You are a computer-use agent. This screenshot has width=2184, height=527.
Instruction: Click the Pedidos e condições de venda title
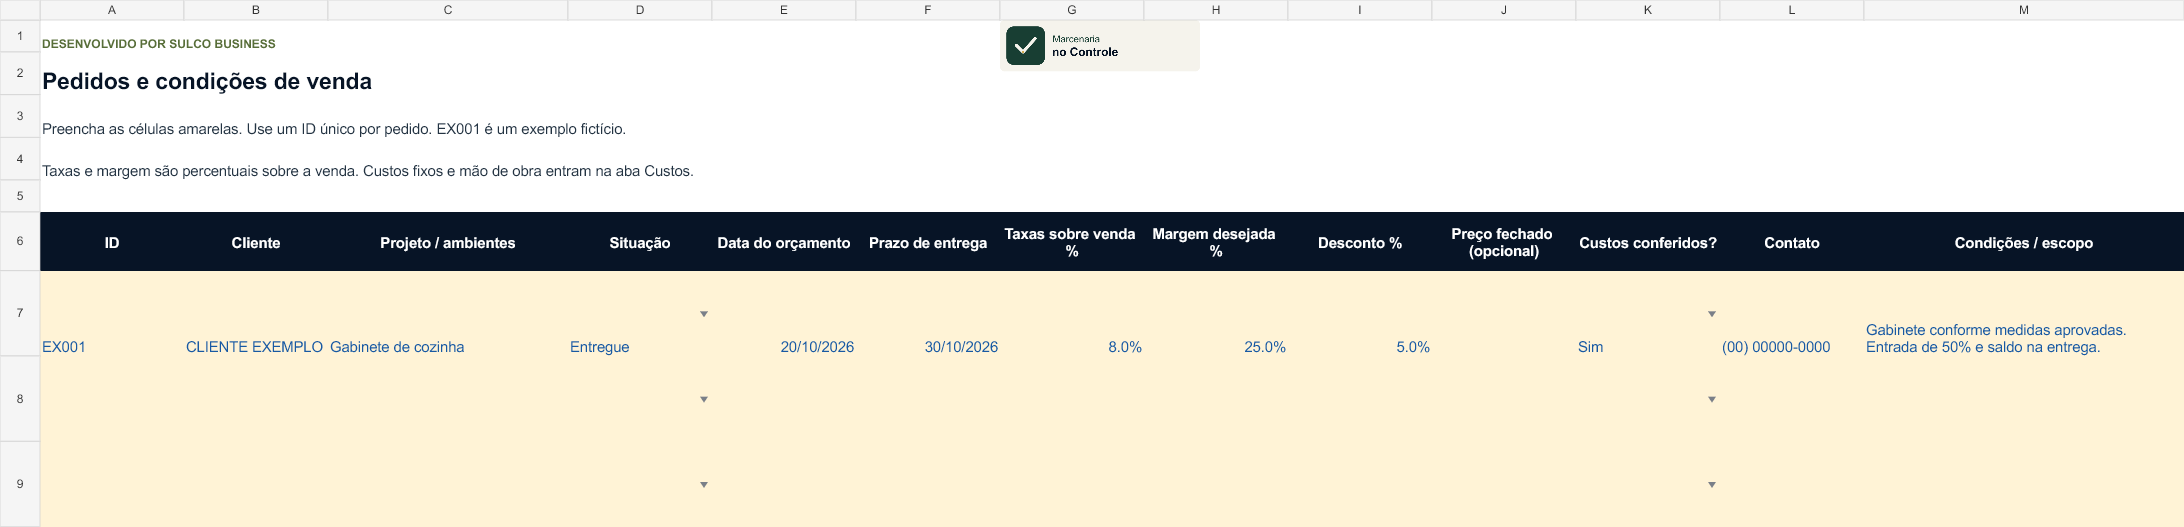click(x=207, y=81)
